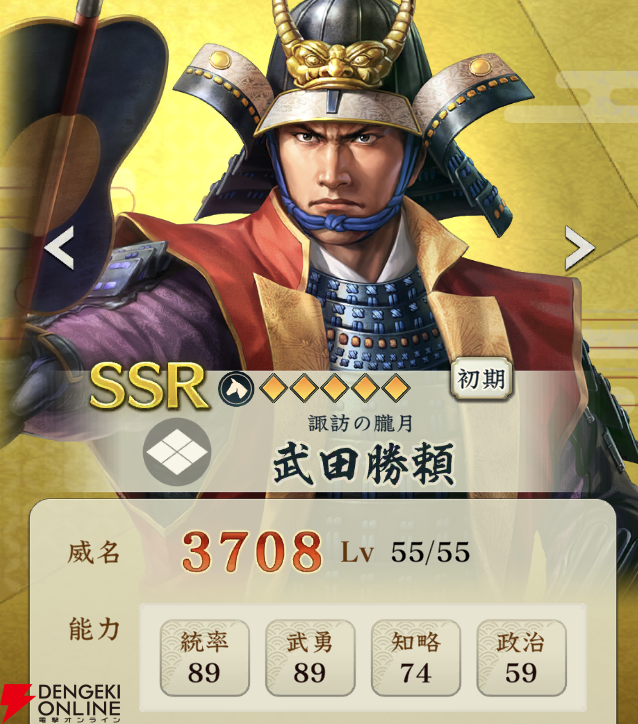Tap the 能力 abilities label
Image resolution: width=638 pixels, height=724 pixels.
[94, 629]
